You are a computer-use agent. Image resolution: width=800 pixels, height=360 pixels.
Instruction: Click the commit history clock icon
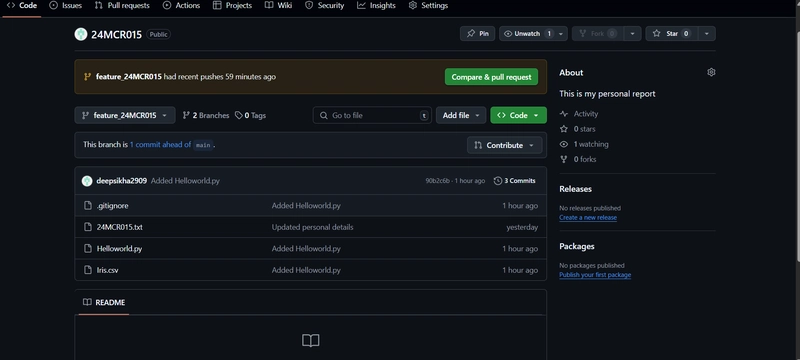(497, 181)
